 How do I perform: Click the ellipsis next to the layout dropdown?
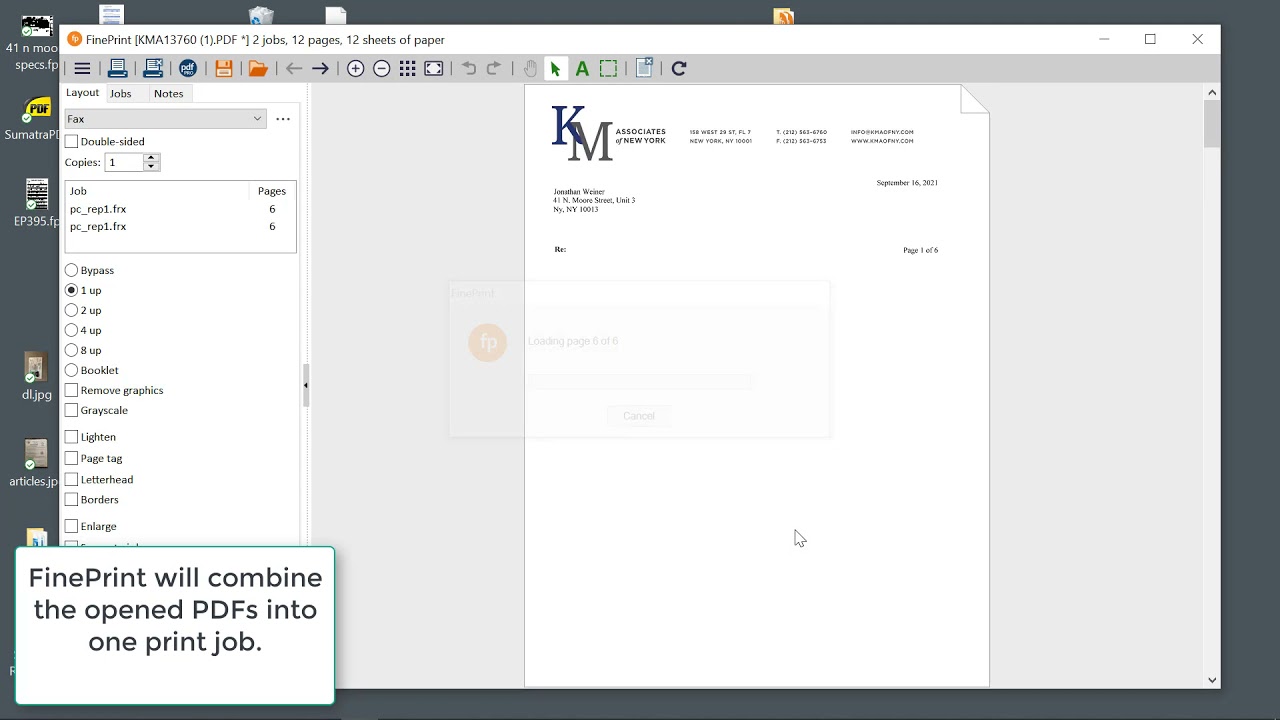click(283, 118)
